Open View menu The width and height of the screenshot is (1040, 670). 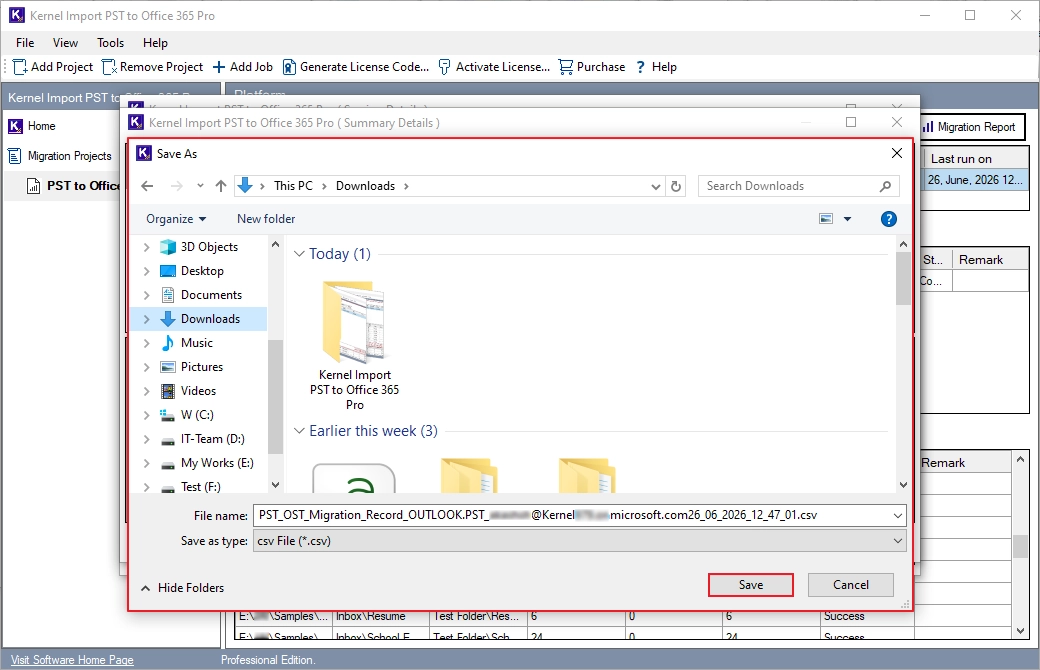pyautogui.click(x=65, y=43)
